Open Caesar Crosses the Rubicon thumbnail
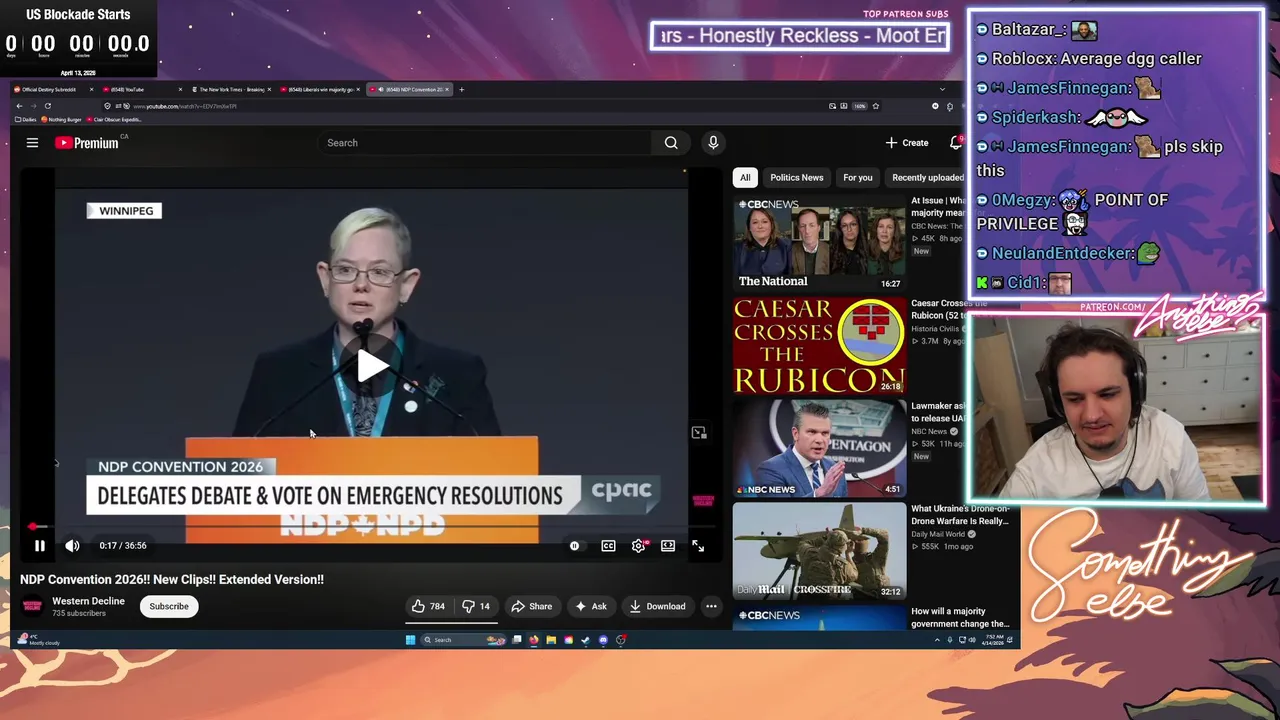1280x720 pixels. [x=819, y=346]
